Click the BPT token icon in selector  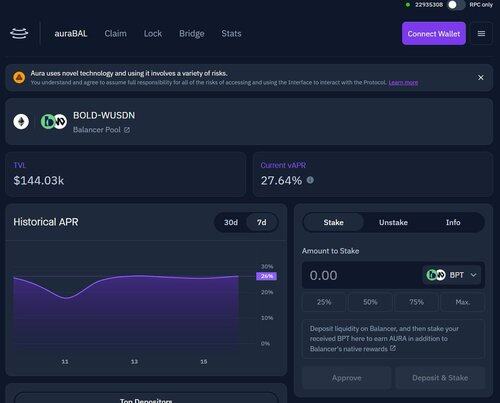(x=436, y=275)
